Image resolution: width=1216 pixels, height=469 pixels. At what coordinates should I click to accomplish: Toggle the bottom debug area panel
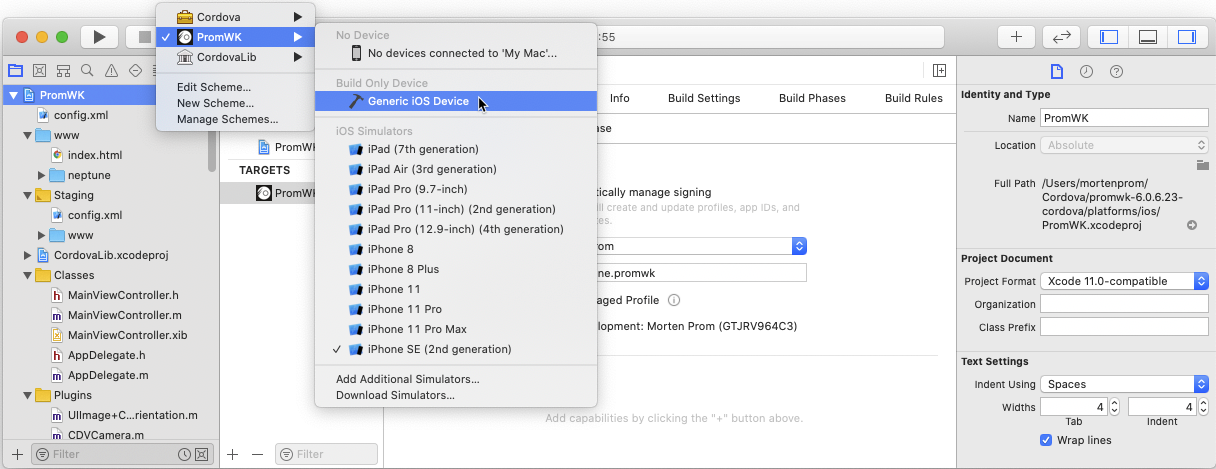(1148, 37)
